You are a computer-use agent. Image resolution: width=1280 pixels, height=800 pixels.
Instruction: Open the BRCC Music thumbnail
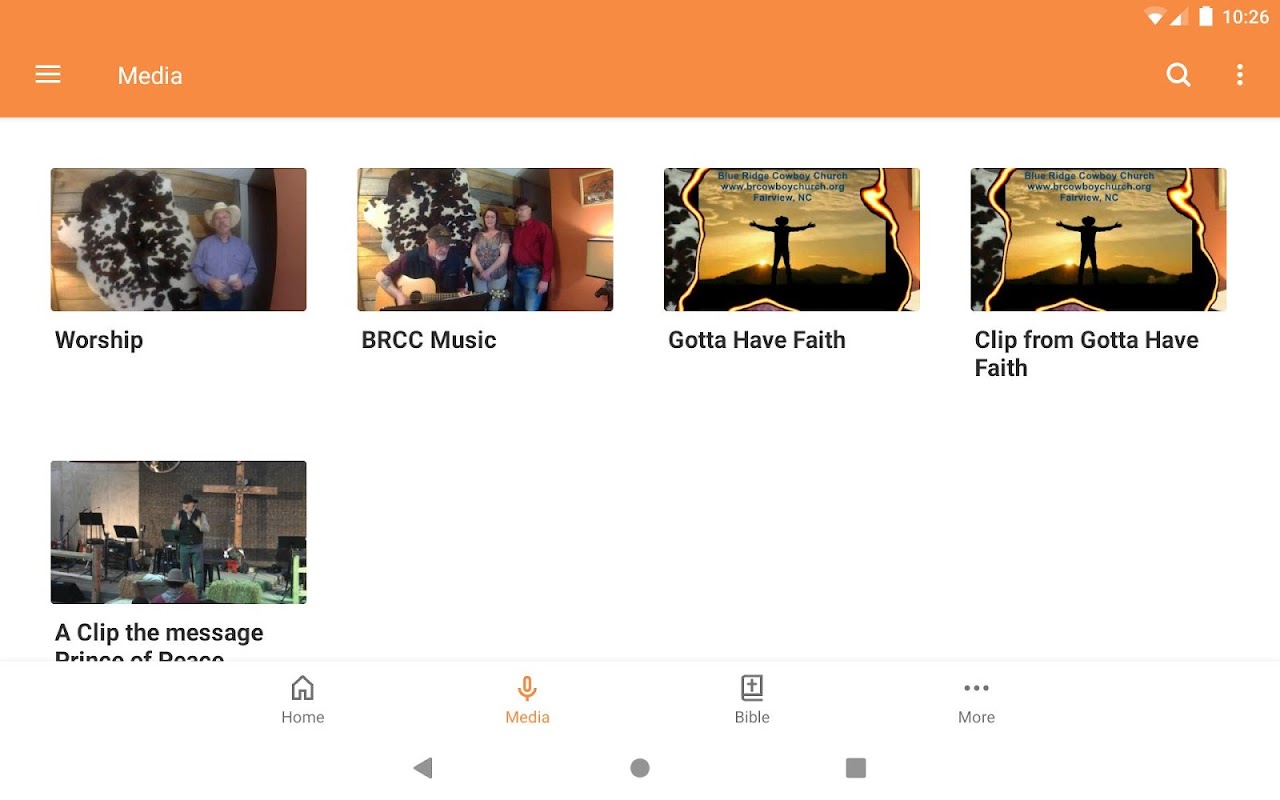pyautogui.click(x=485, y=239)
